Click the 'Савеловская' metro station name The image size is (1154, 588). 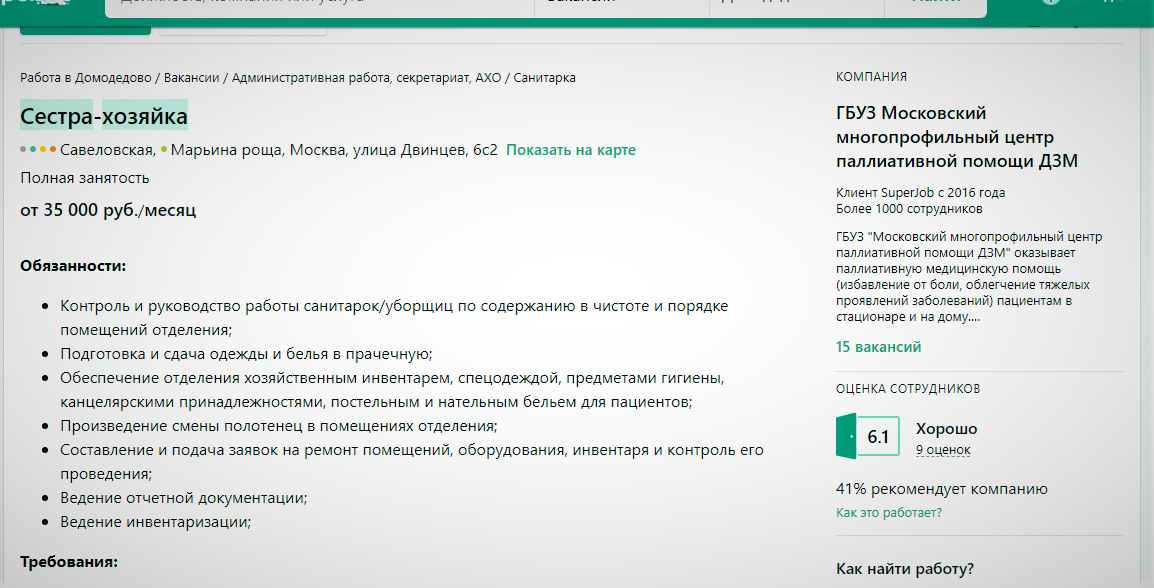(x=107, y=150)
